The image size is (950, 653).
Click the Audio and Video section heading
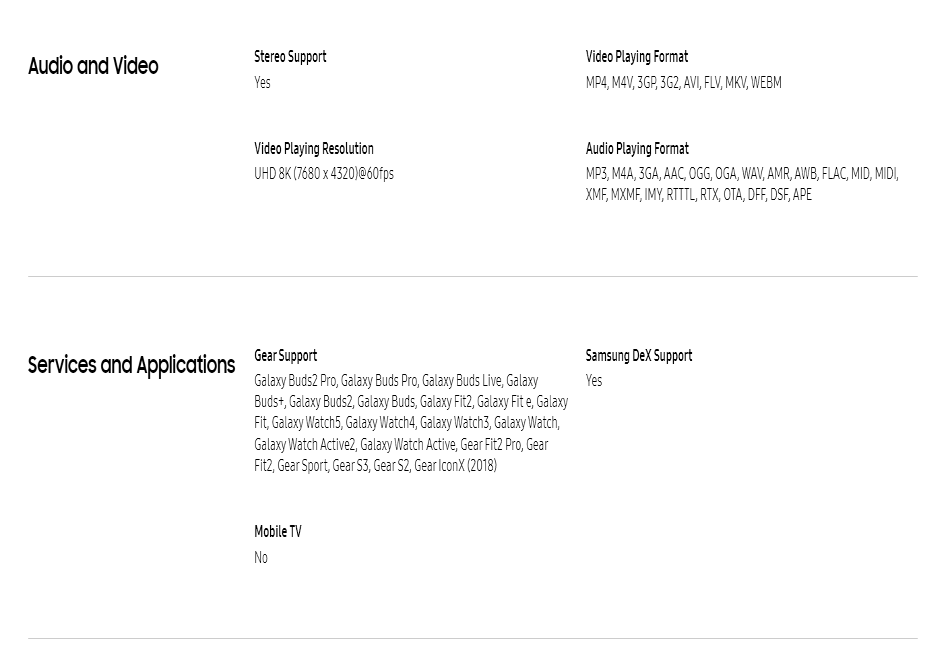93,66
